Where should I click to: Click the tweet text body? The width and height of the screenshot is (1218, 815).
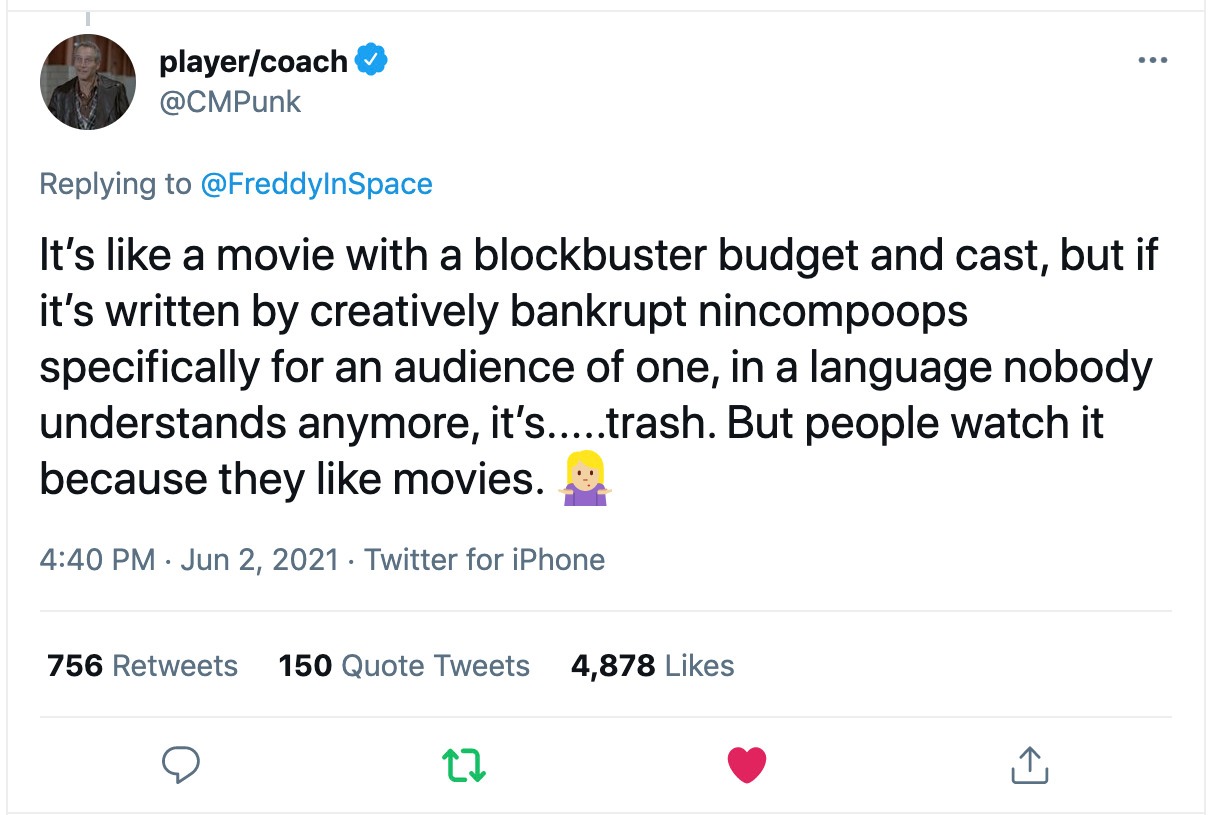coord(598,368)
